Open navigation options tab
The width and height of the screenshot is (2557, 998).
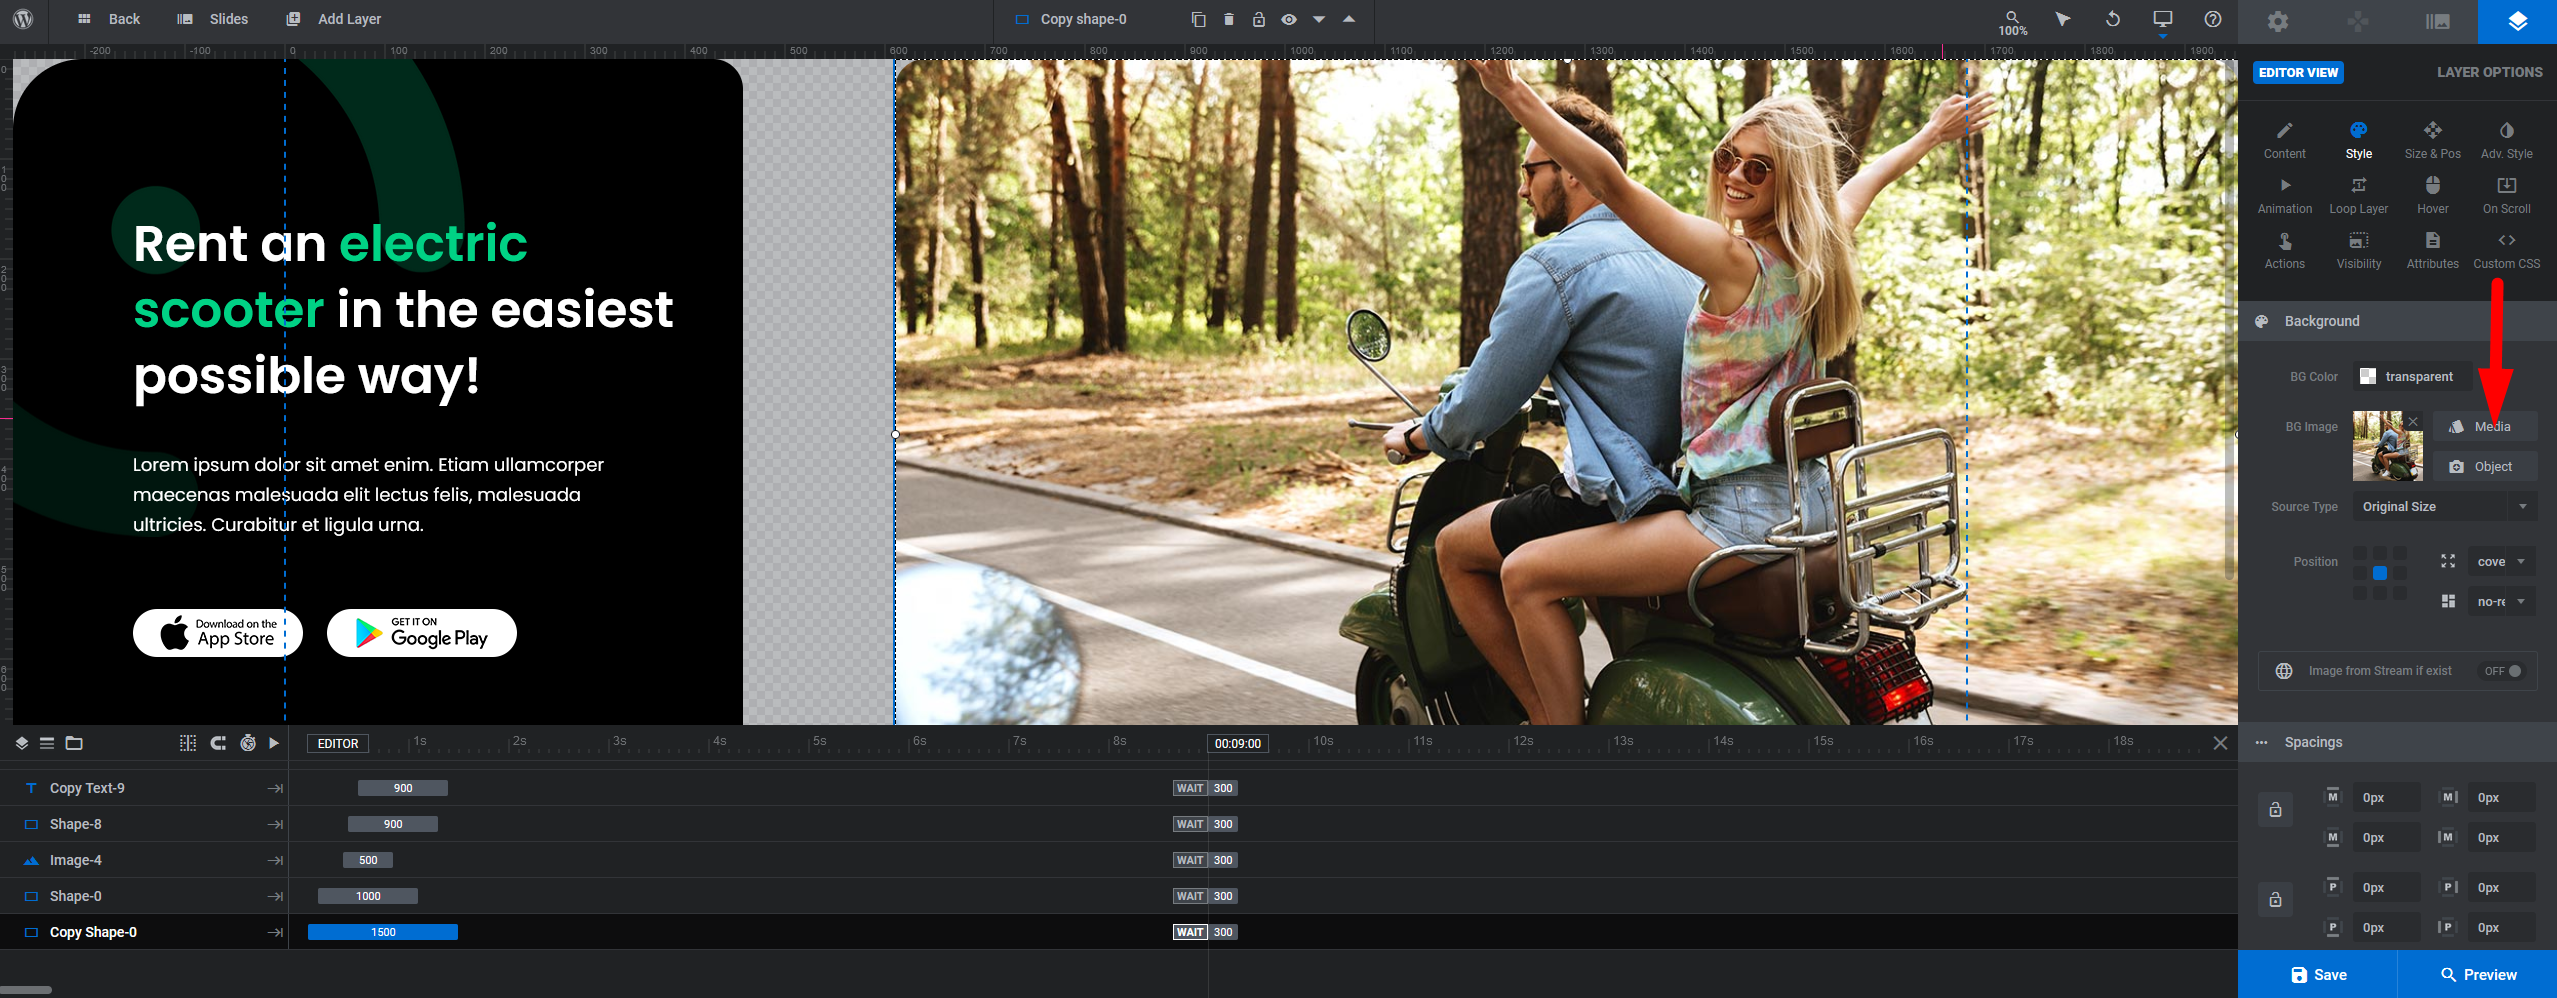2357,21
